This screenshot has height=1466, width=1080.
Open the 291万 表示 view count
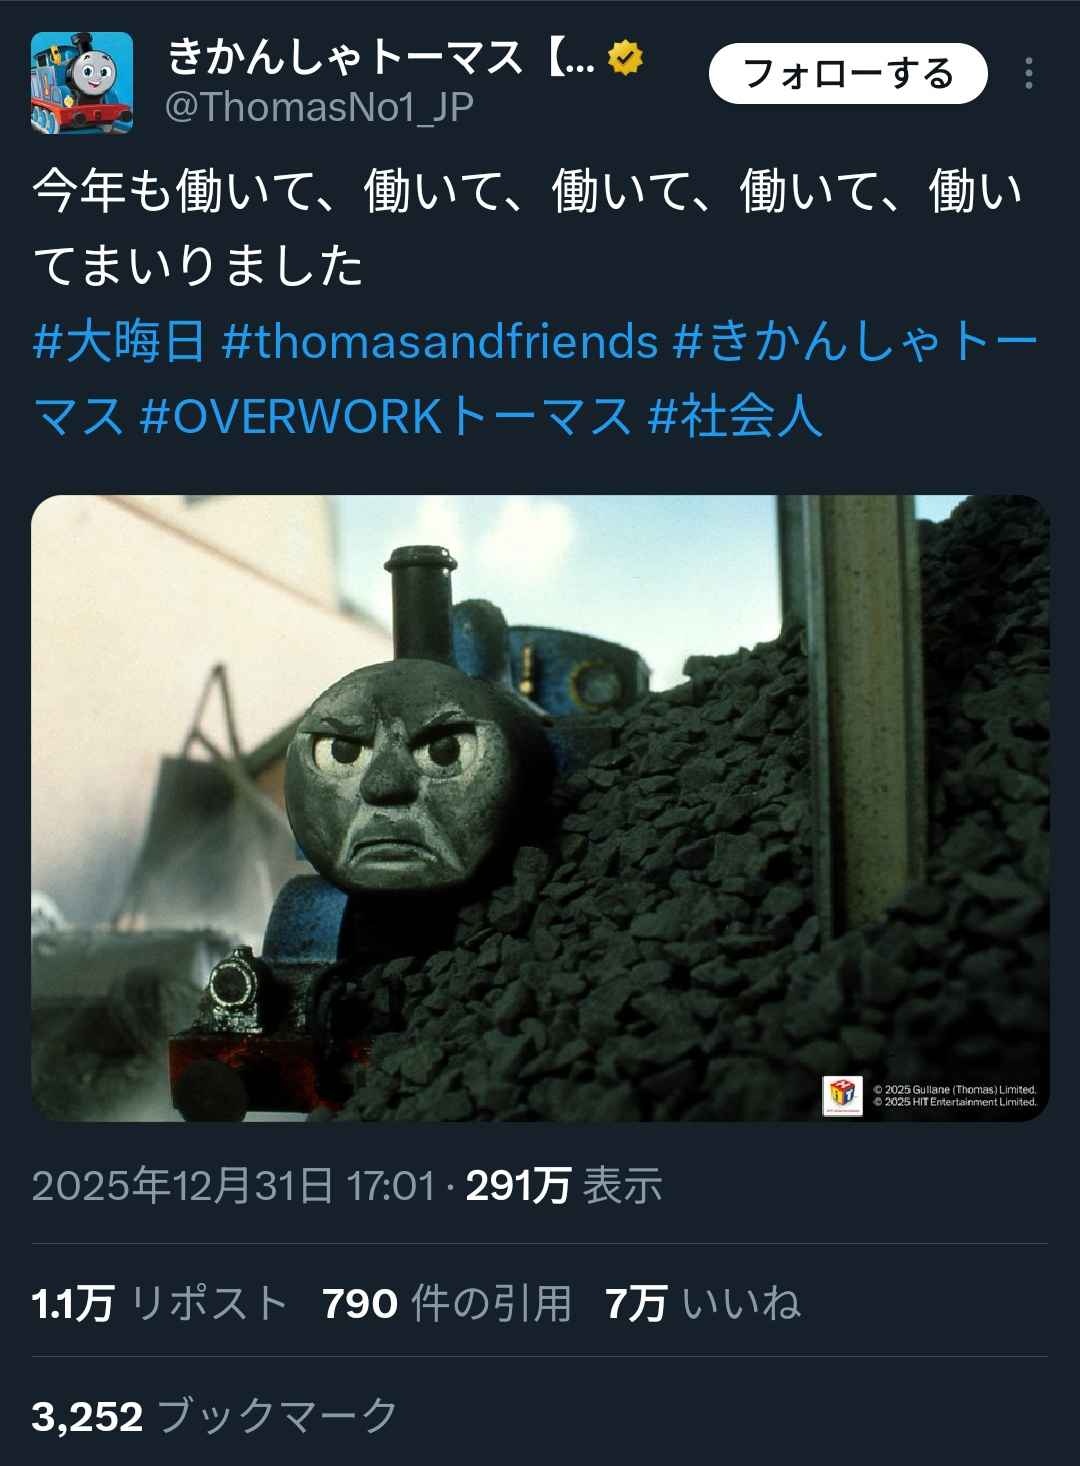click(564, 1186)
